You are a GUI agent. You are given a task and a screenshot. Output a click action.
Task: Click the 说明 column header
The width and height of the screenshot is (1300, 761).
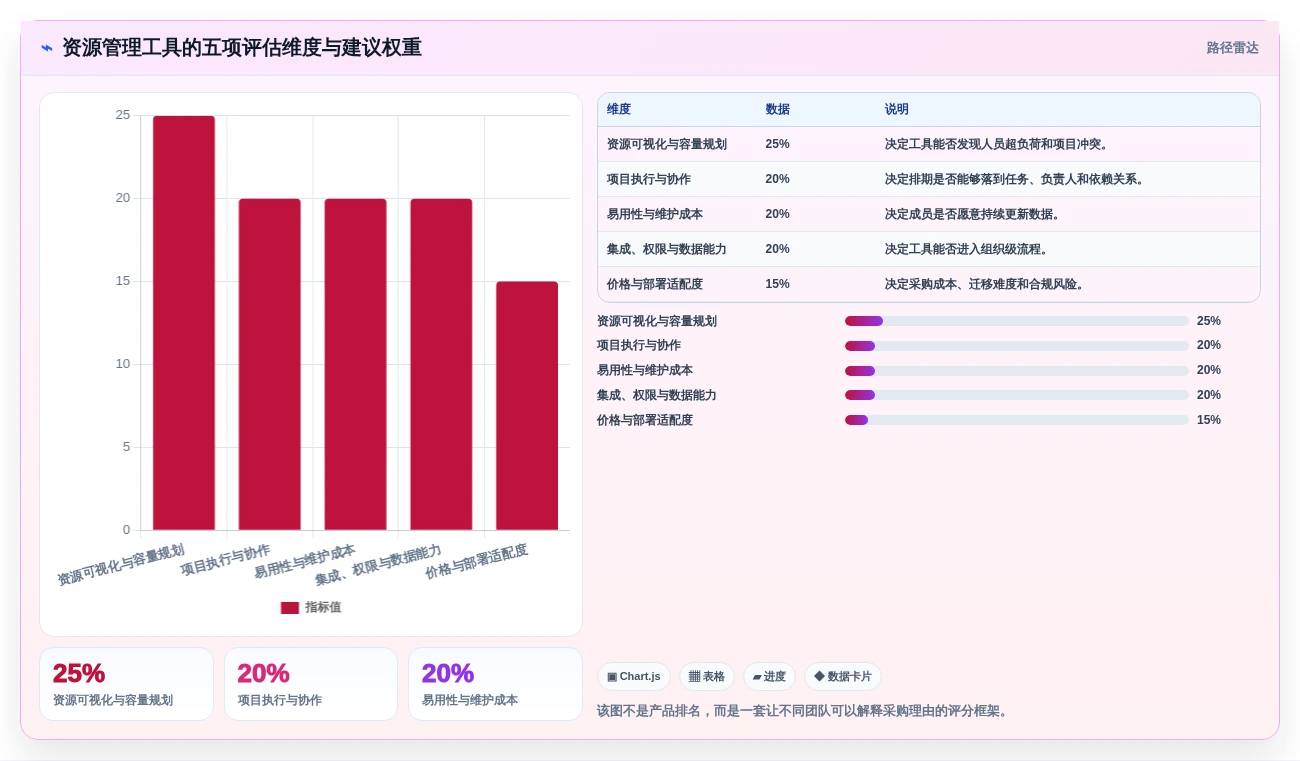(897, 110)
